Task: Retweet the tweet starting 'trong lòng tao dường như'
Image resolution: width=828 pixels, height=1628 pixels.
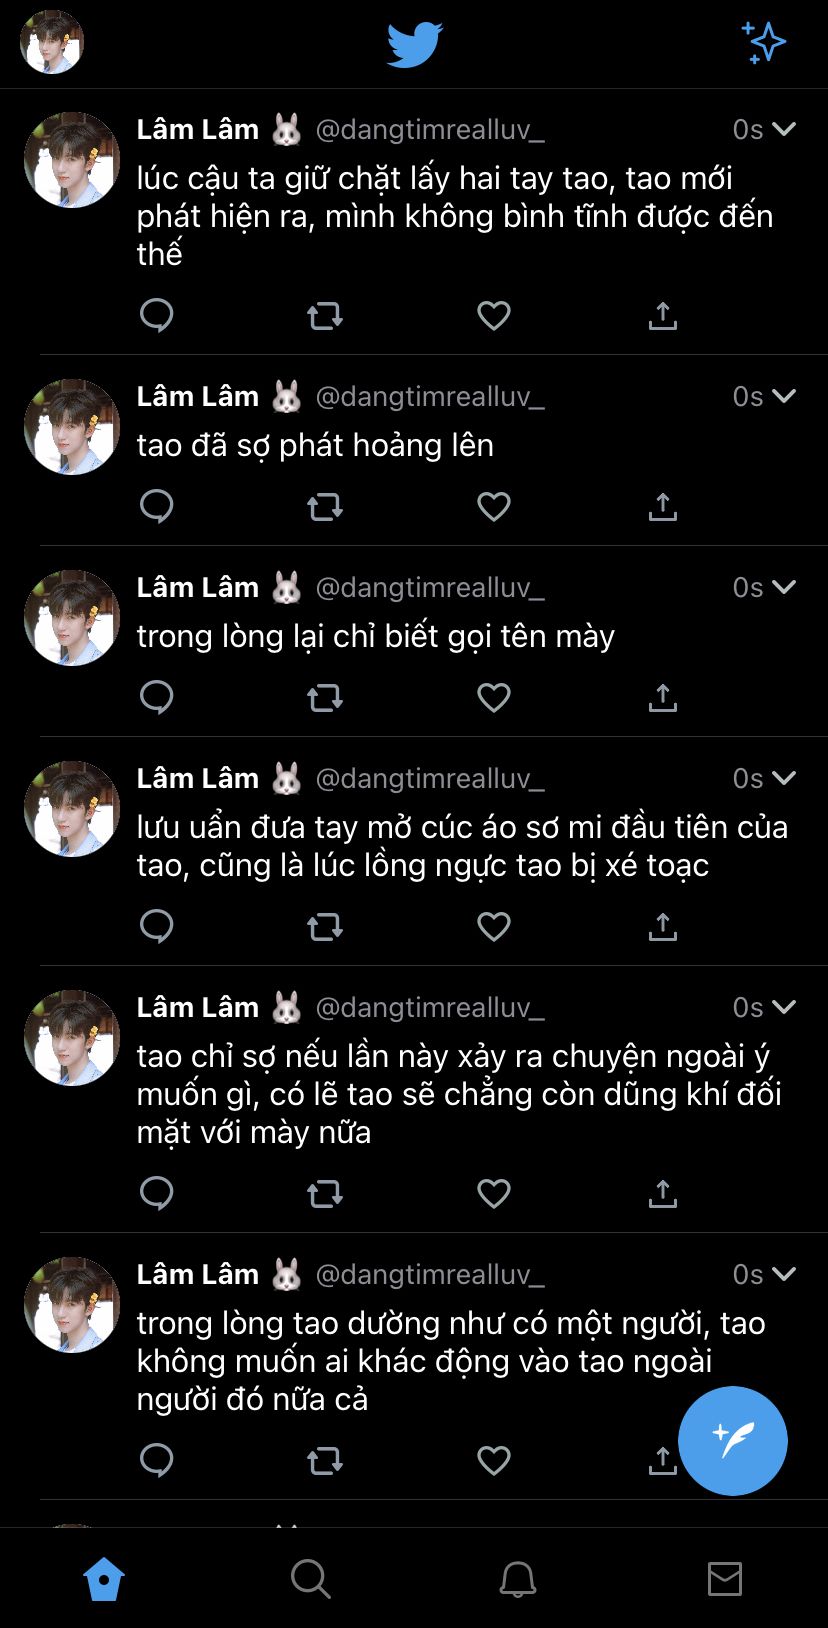Action: tap(325, 1461)
